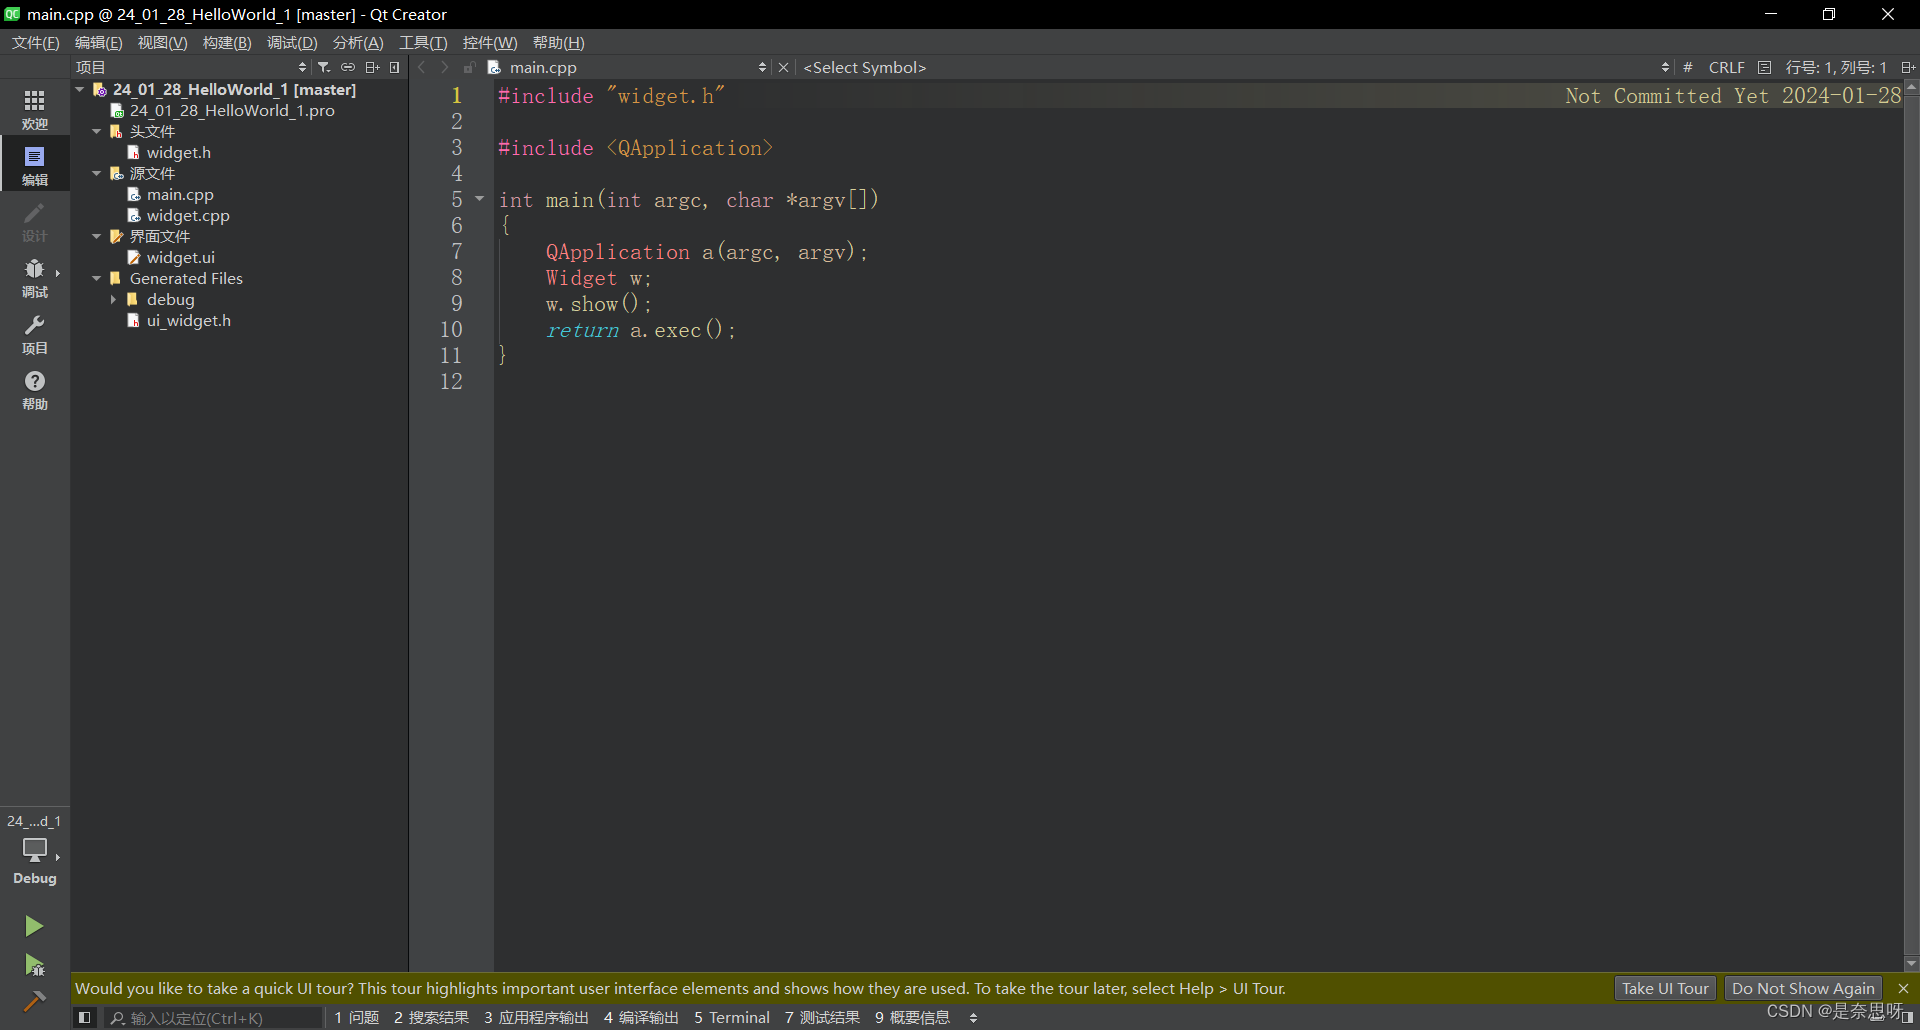Open the 4 编译输出 compile output pane
The height and width of the screenshot is (1030, 1920).
tap(641, 1017)
